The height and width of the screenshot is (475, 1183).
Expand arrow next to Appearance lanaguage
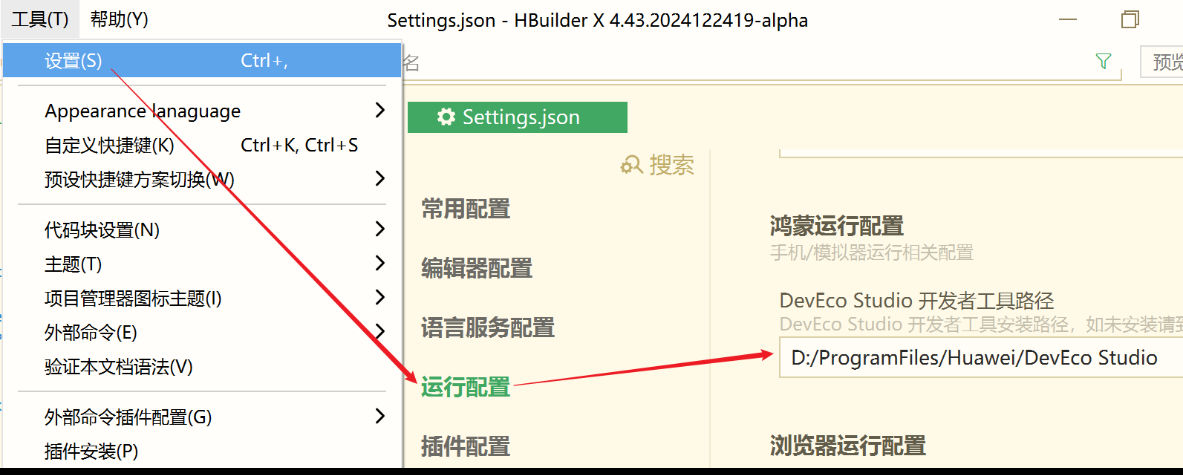point(380,111)
